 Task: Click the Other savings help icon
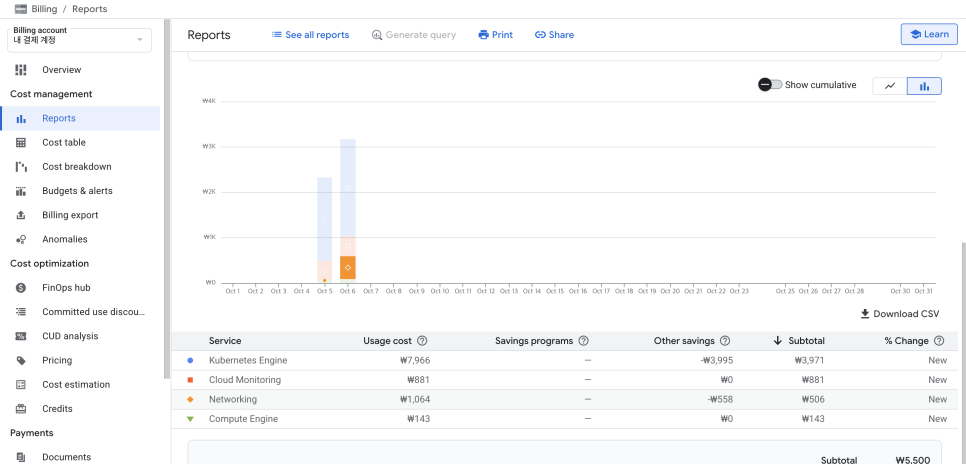click(x=725, y=341)
